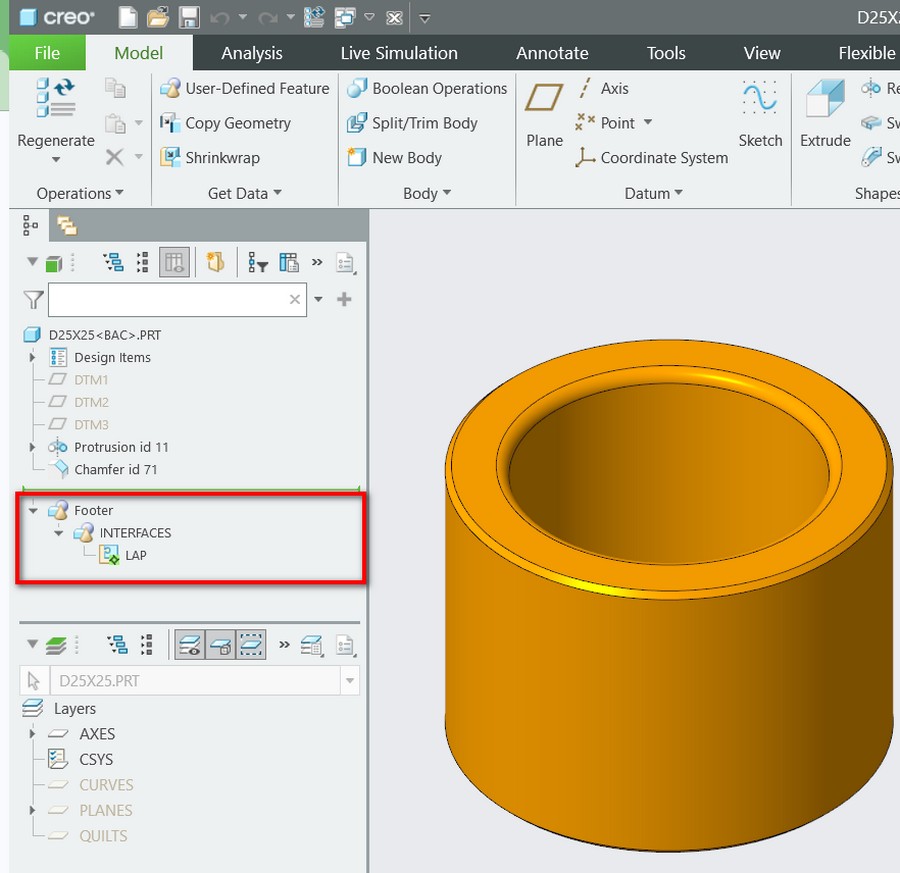The height and width of the screenshot is (873, 900).
Task: Open the Operations group dropdown
Action: coord(80,193)
